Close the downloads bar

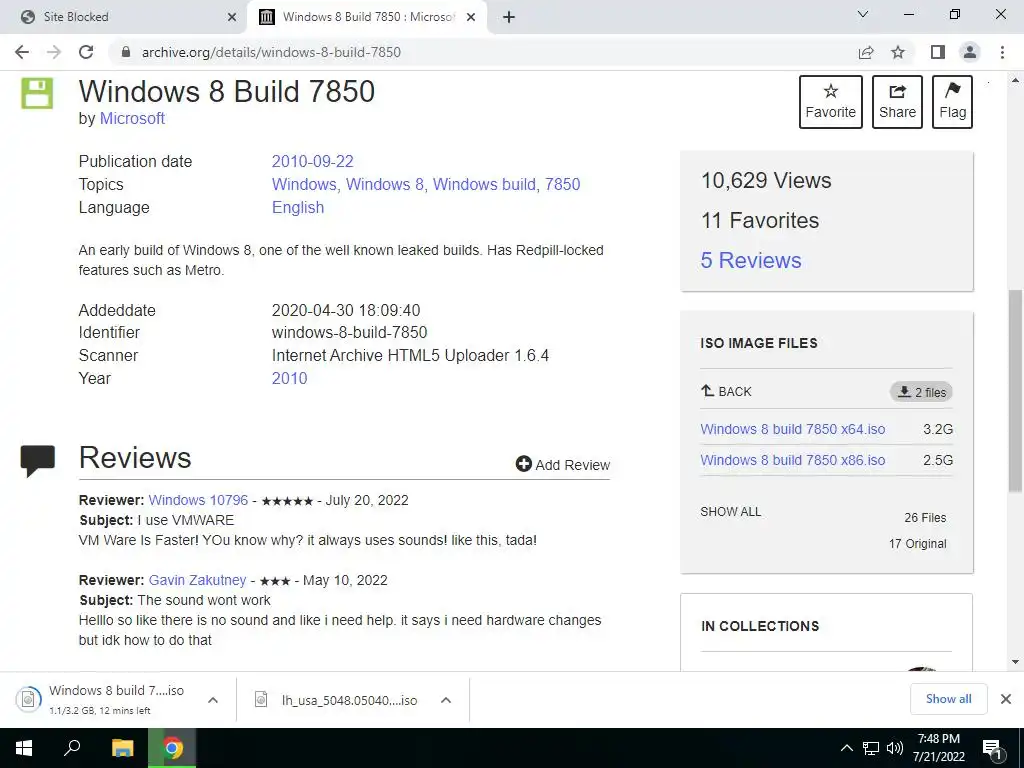click(x=1006, y=699)
